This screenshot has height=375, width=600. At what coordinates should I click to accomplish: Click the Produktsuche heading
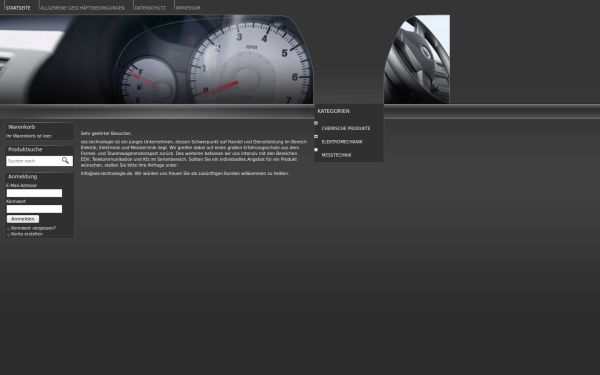click(25, 150)
